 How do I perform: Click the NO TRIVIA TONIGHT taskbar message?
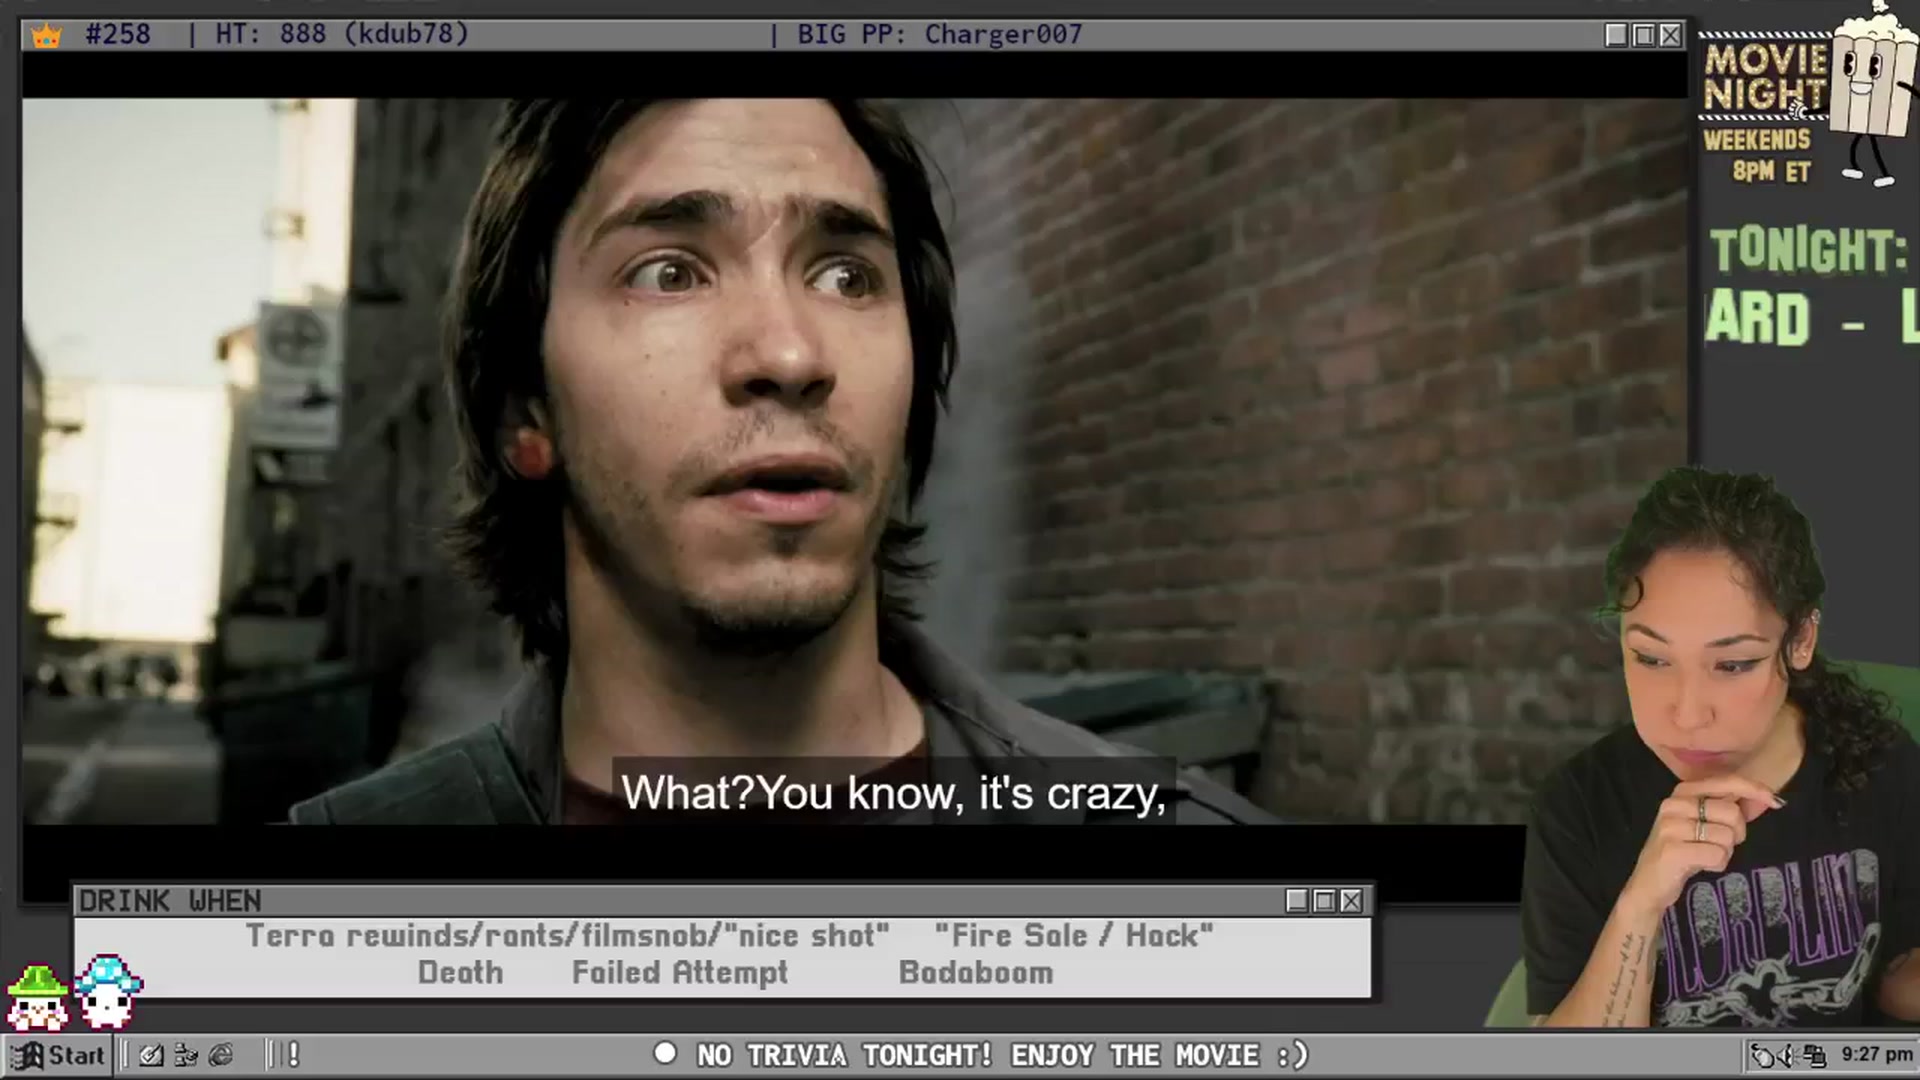click(x=1002, y=1055)
